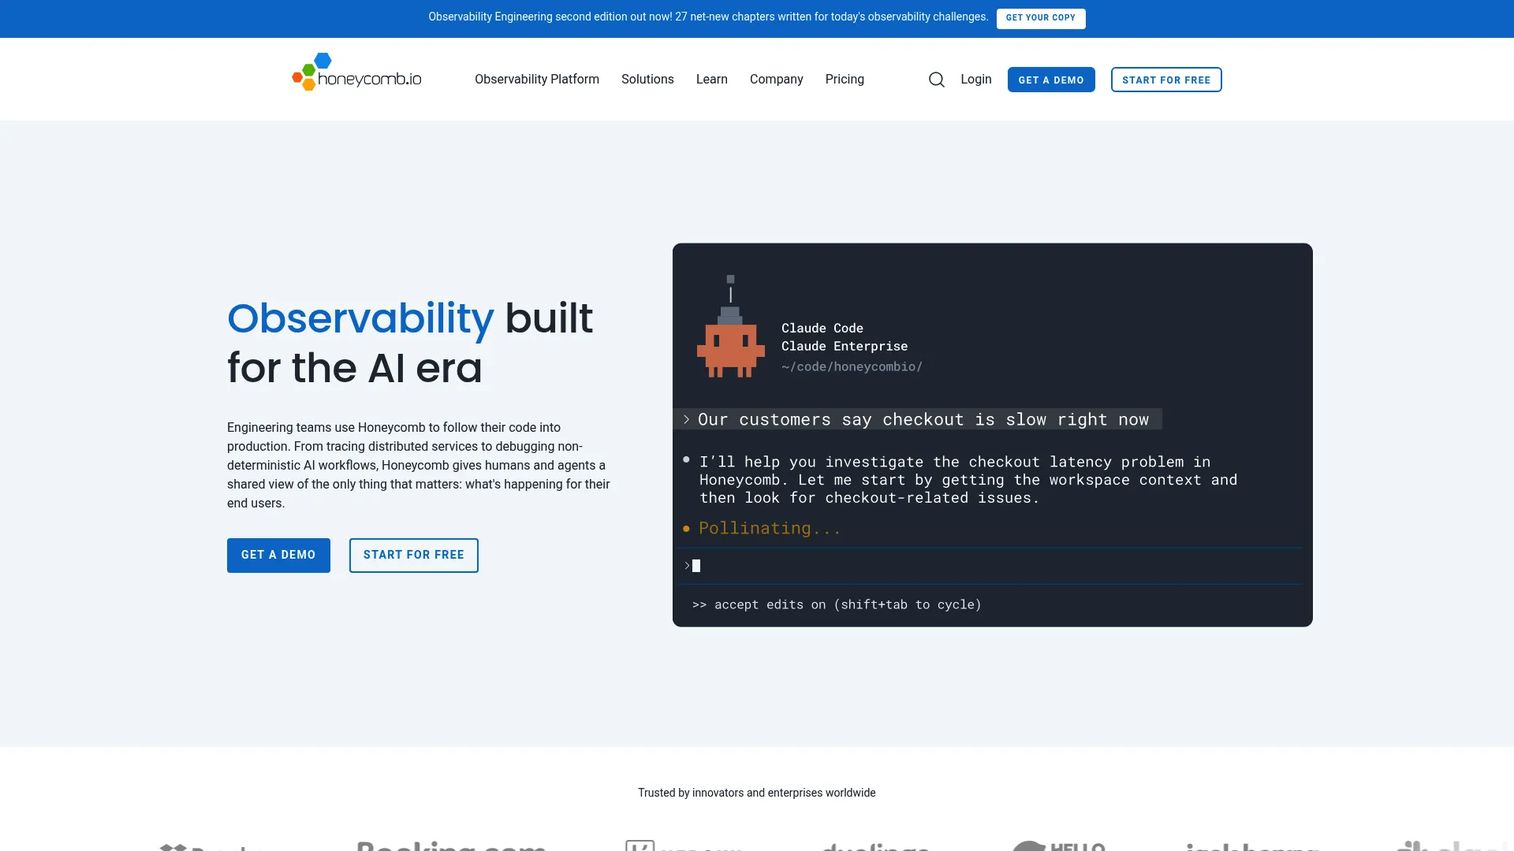Click Start for Free in header

(1166, 80)
